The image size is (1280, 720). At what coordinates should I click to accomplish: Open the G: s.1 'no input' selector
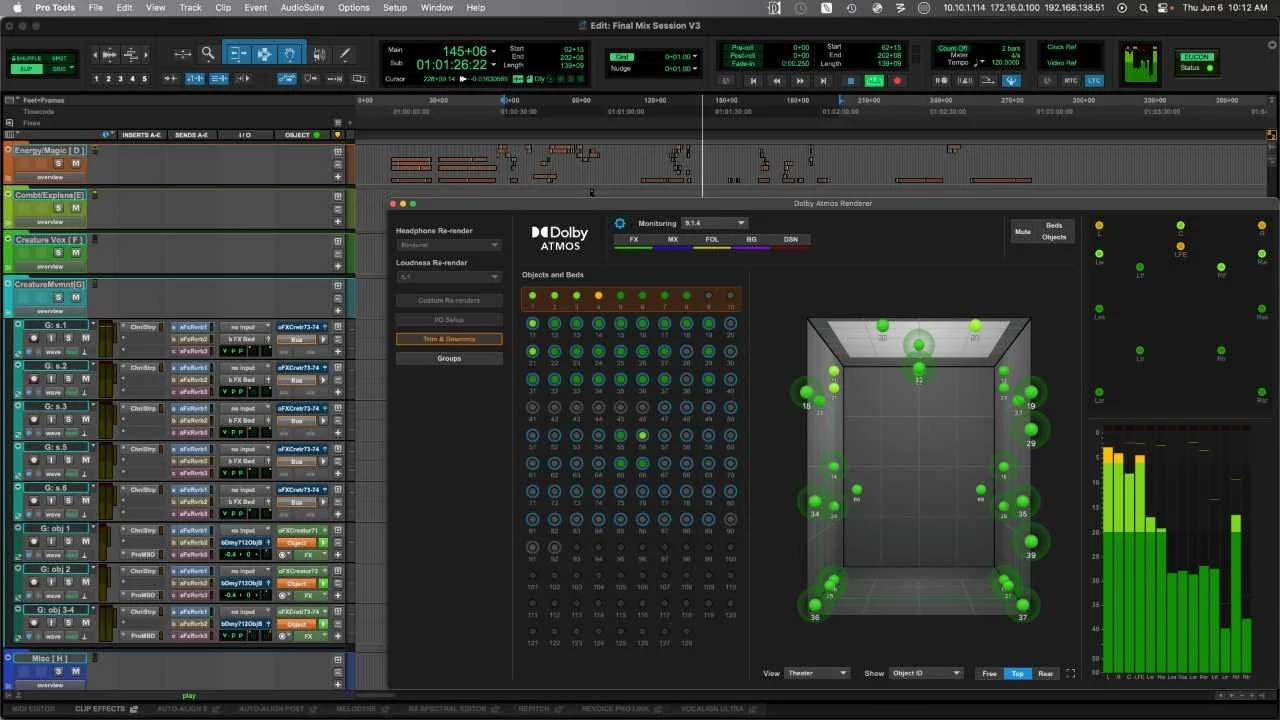point(244,327)
